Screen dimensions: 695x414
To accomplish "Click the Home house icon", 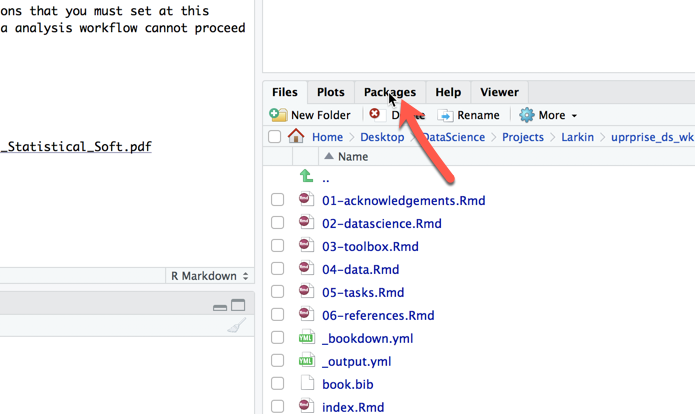I will (x=296, y=136).
